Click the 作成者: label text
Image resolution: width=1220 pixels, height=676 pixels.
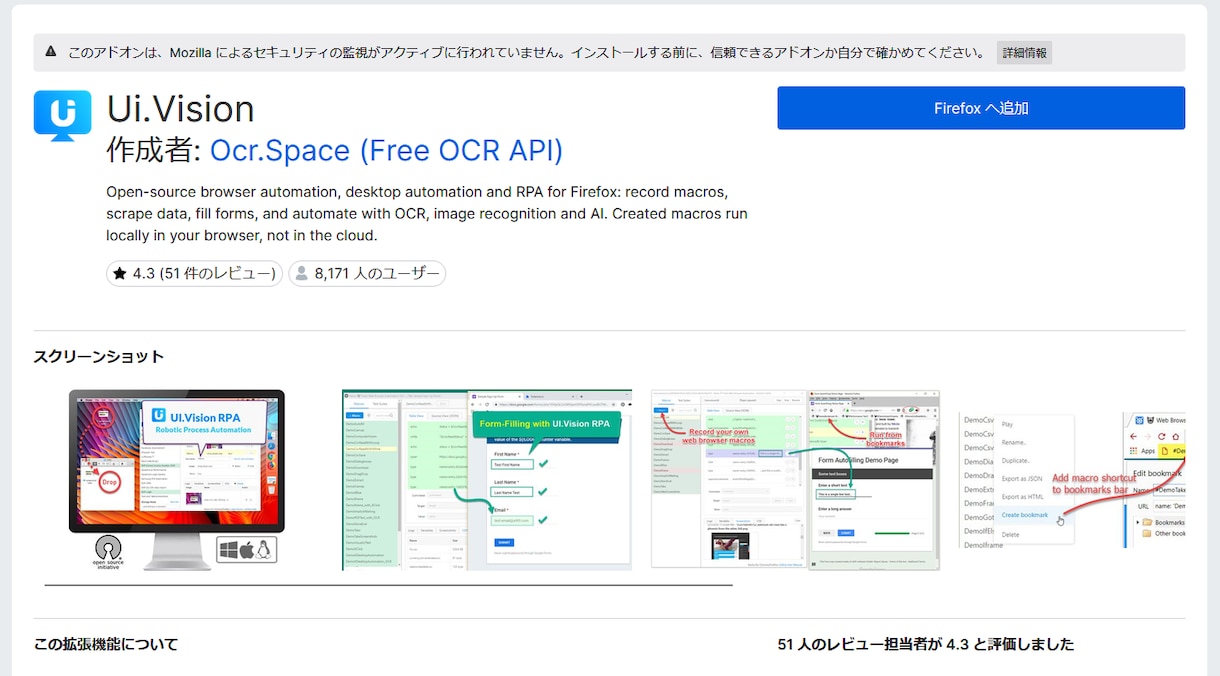tap(155, 151)
